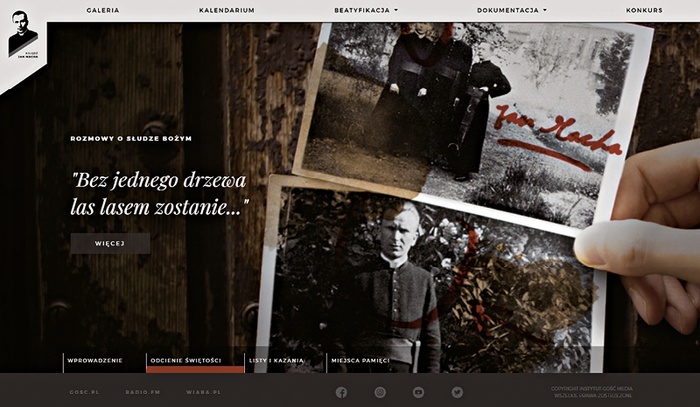The height and width of the screenshot is (407, 700).
Task: Click the Więcej button
Action: 110,244
